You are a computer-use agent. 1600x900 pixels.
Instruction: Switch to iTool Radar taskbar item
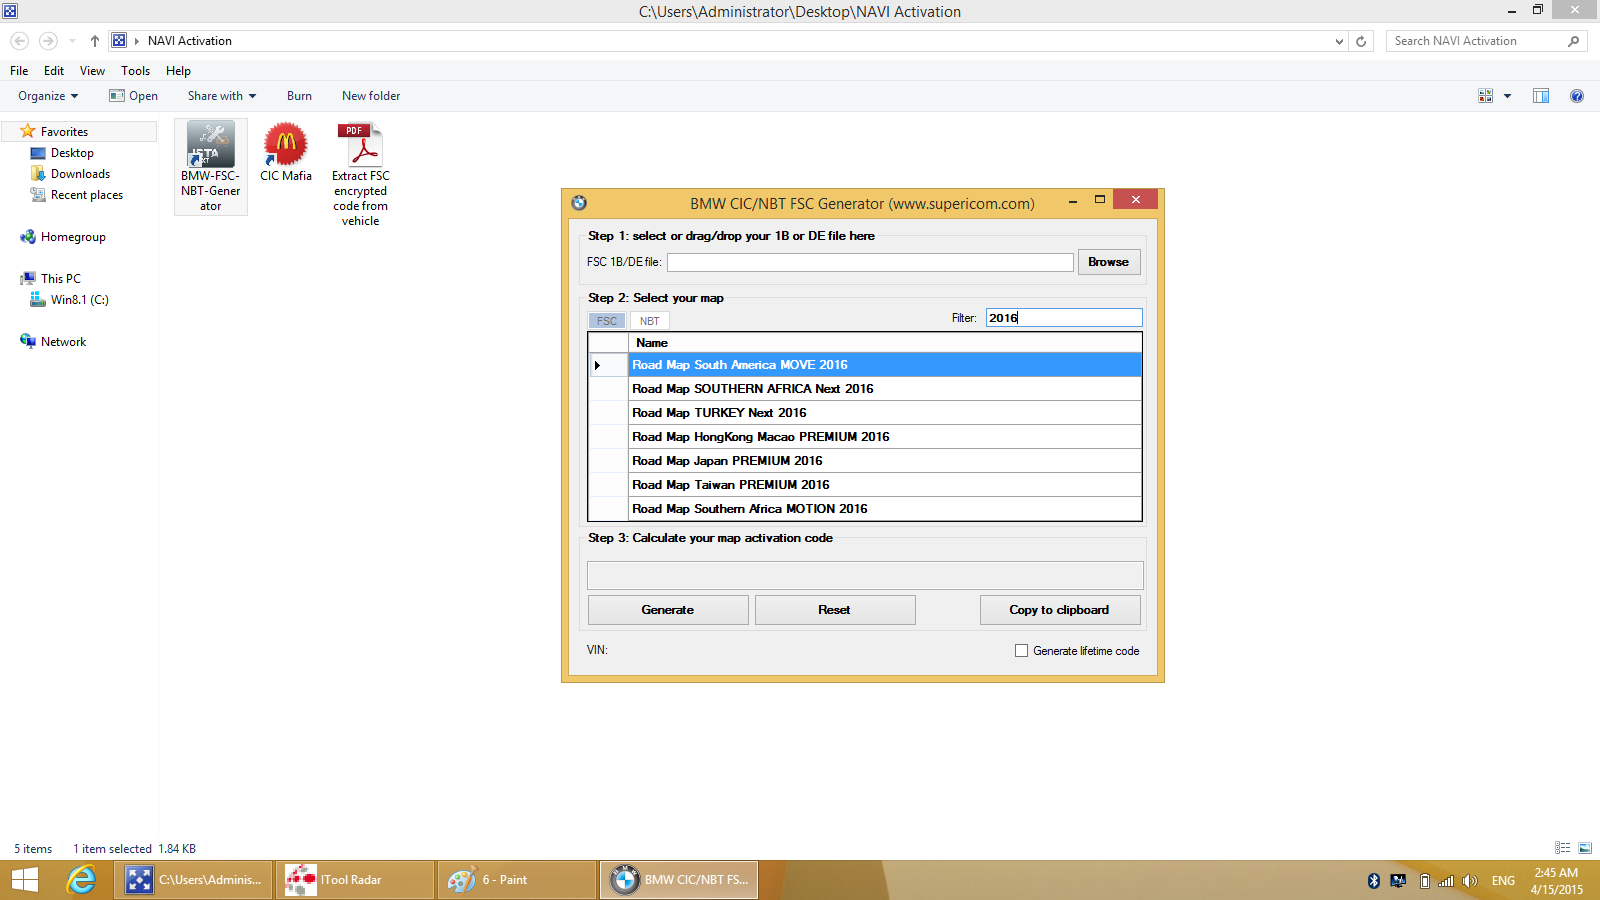click(354, 880)
